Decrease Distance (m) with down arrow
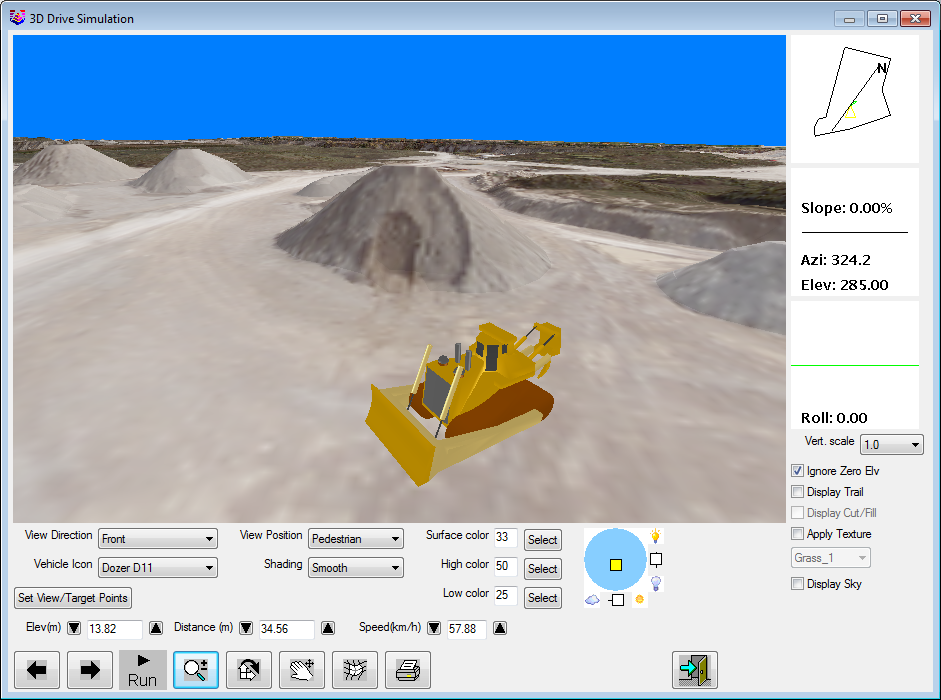 coord(246,628)
